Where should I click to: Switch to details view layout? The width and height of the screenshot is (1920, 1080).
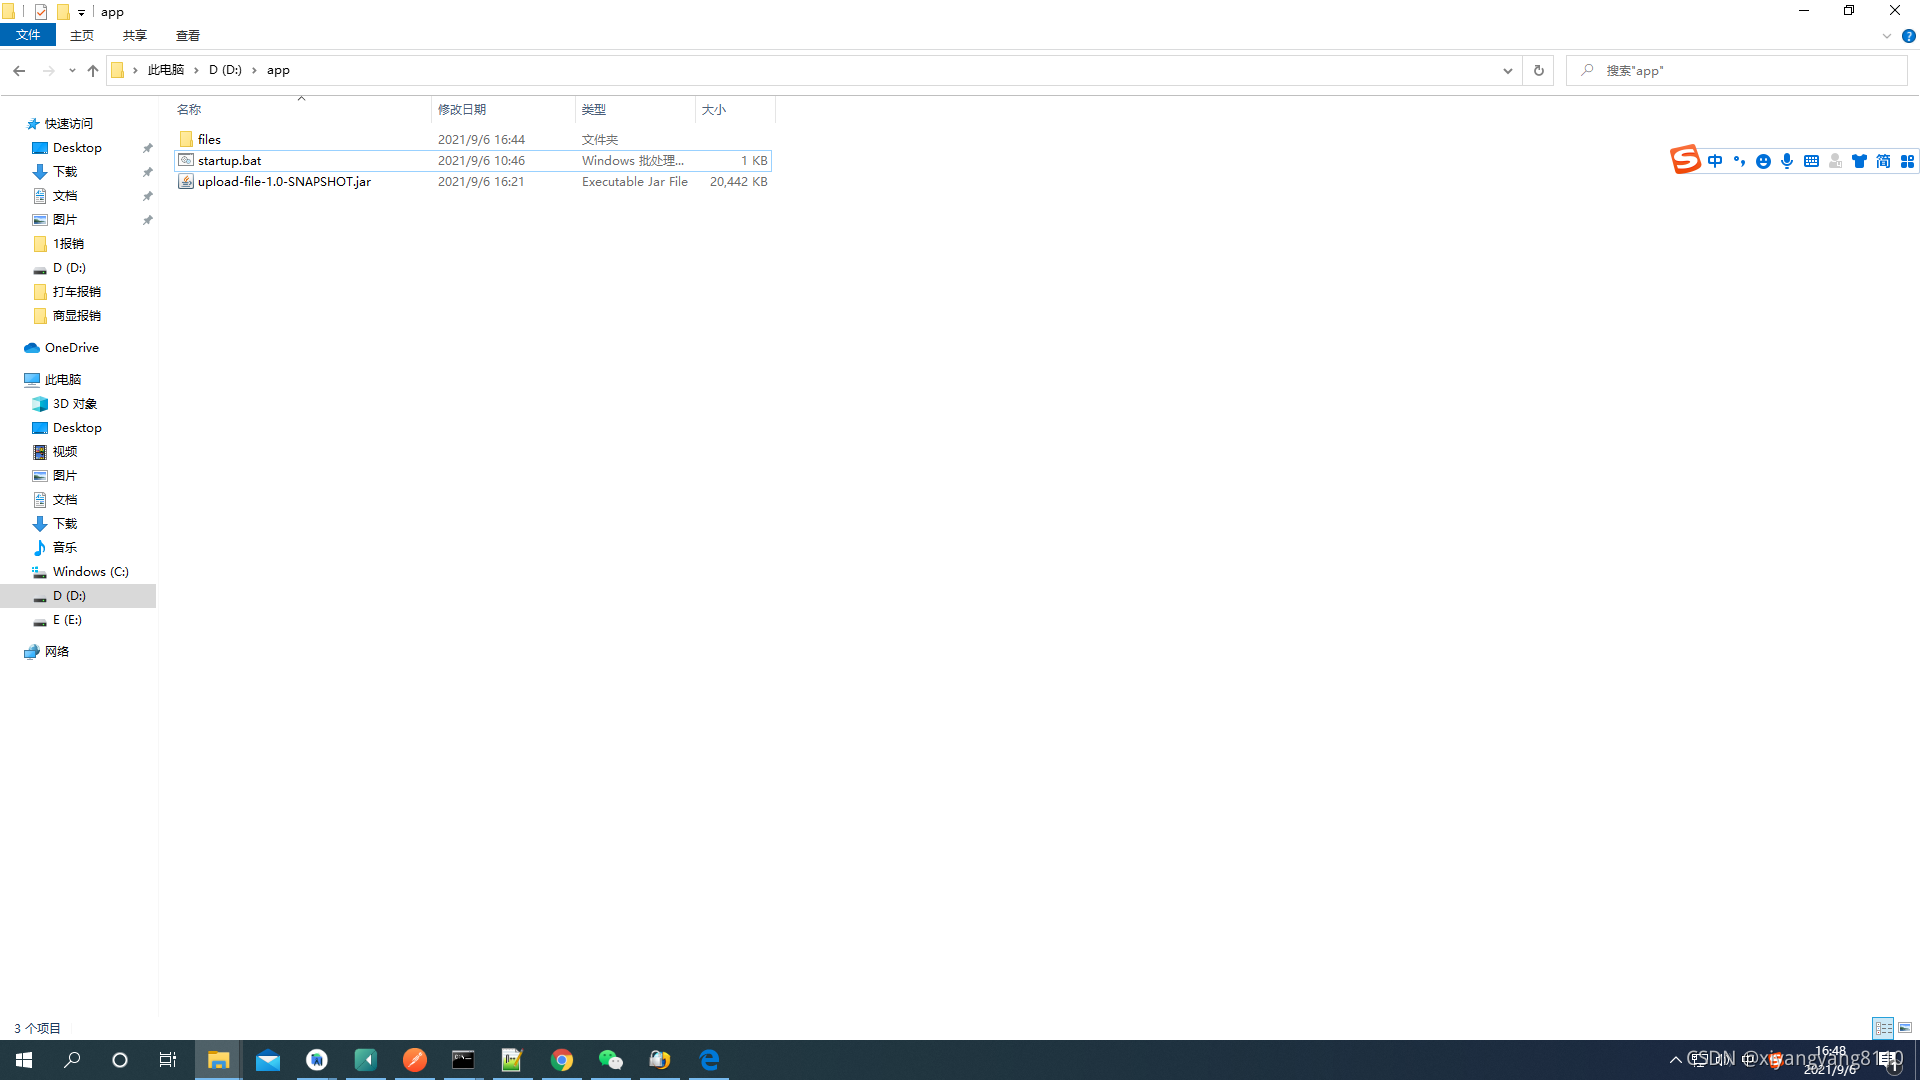(x=1883, y=1028)
